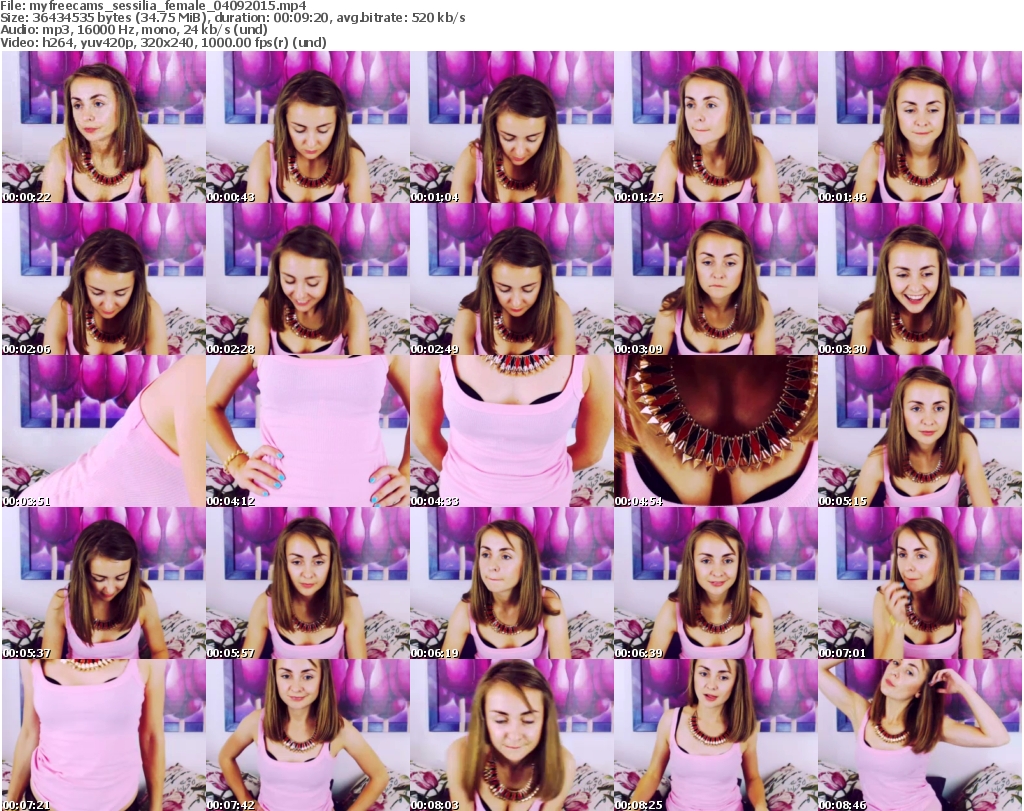Click the 'Size: 36434535 bytes' info line

(232, 18)
